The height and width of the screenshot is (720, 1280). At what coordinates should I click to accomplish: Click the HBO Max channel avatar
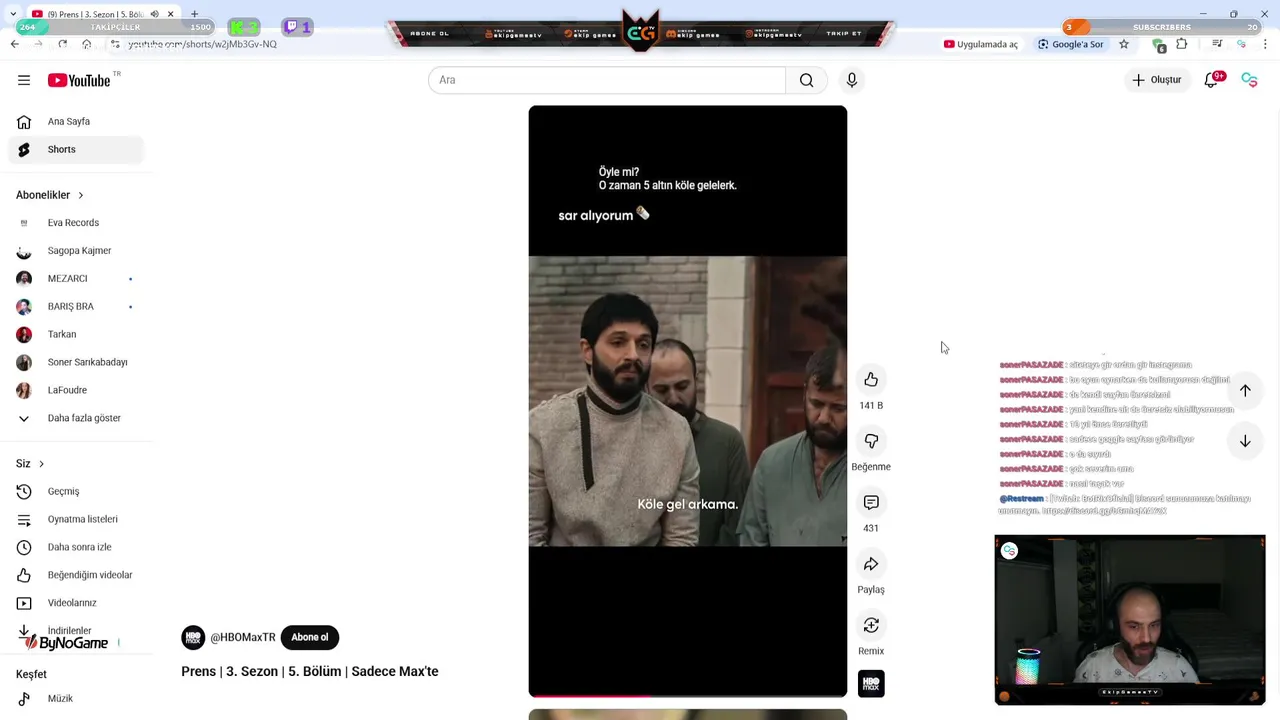193,638
